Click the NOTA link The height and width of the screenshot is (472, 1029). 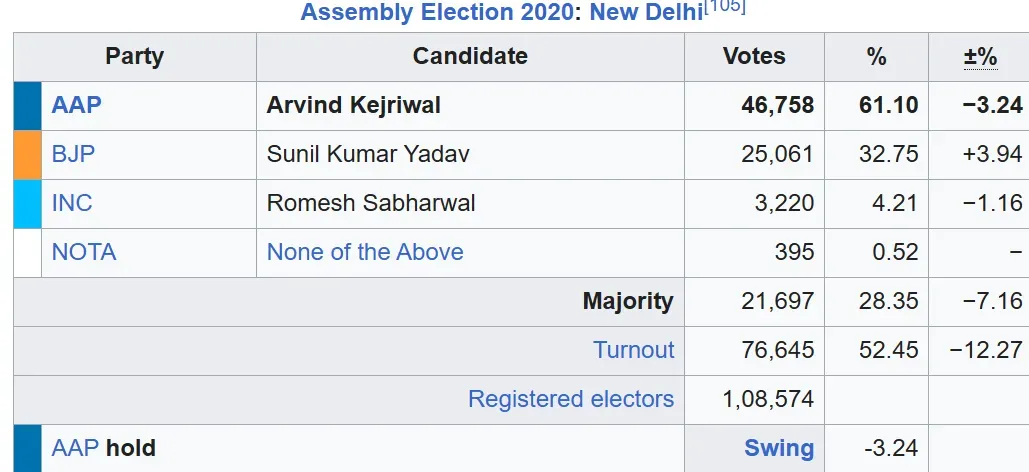84,252
